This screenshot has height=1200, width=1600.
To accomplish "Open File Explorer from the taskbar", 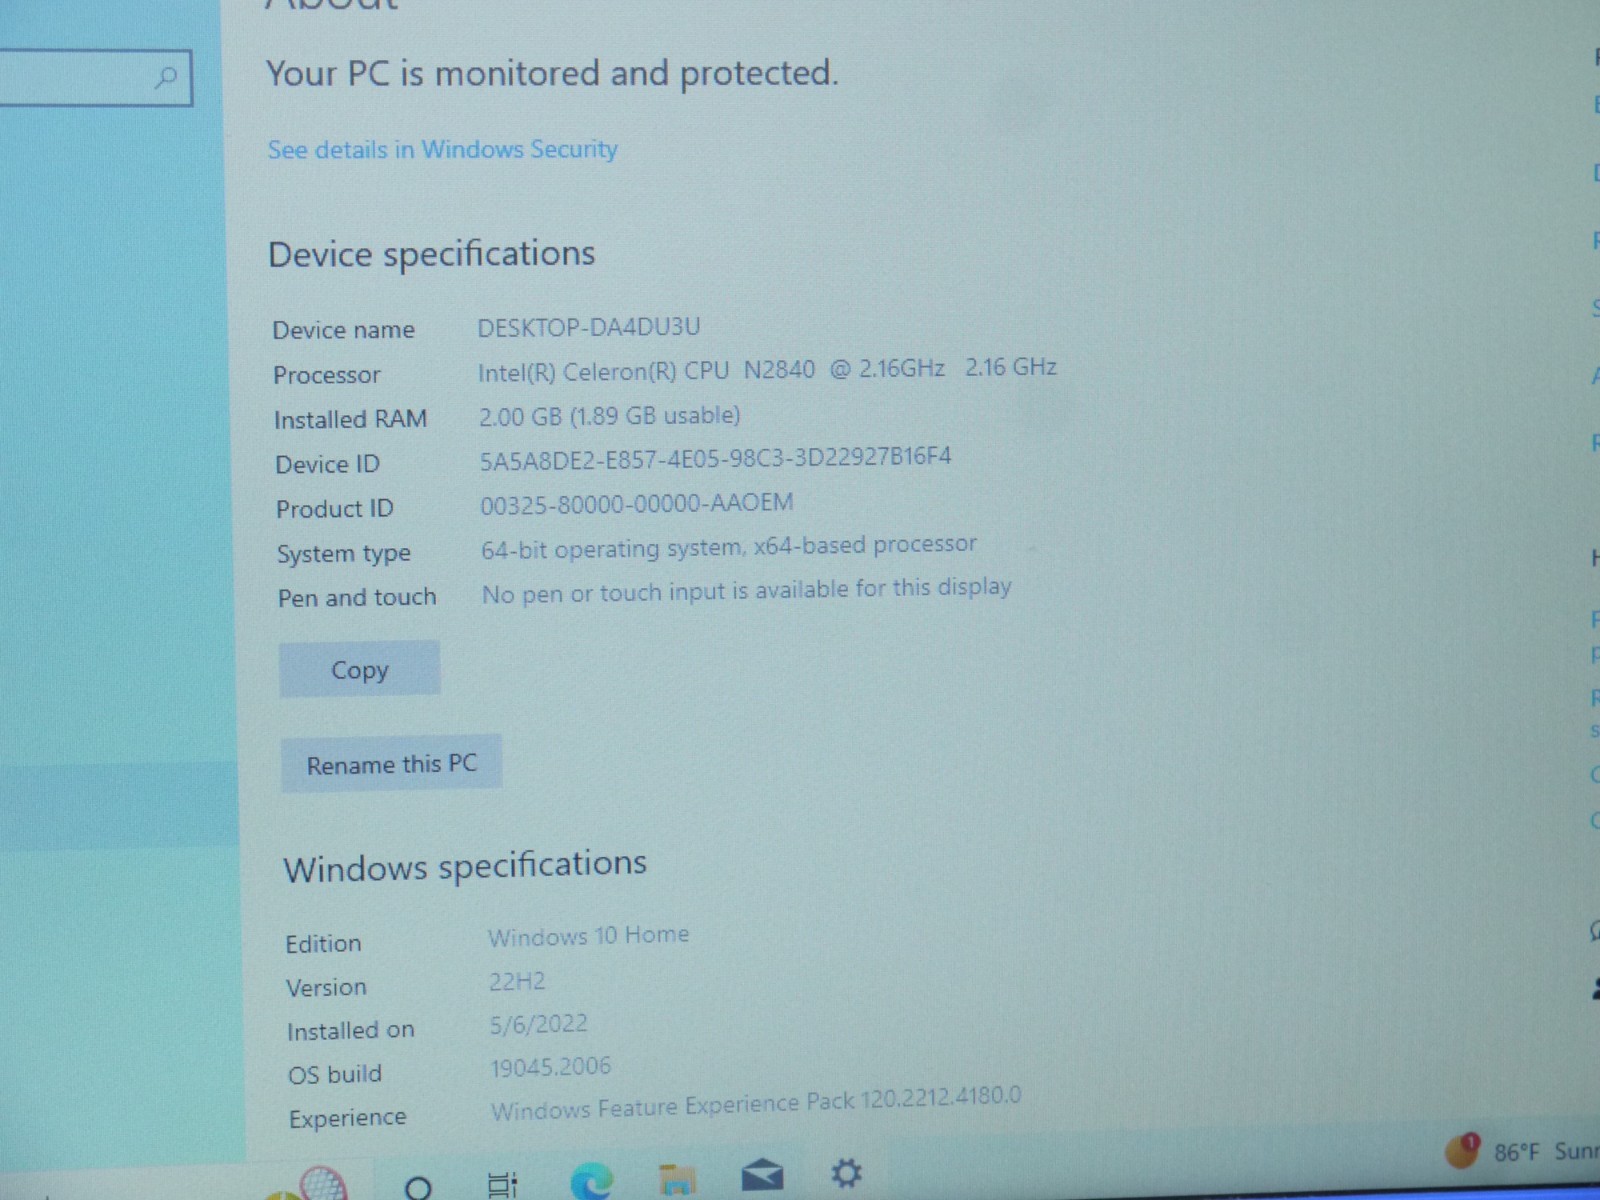I will pos(677,1179).
